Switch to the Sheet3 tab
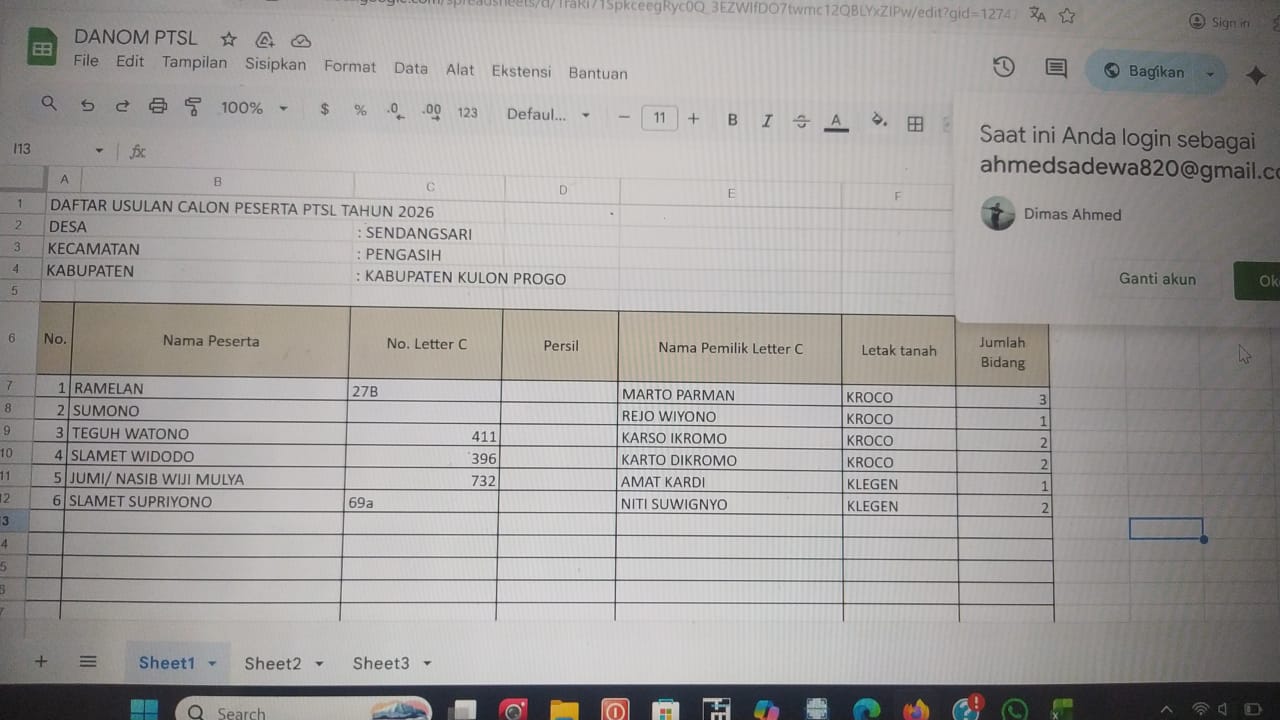Viewport: 1280px width, 720px height. click(380, 663)
